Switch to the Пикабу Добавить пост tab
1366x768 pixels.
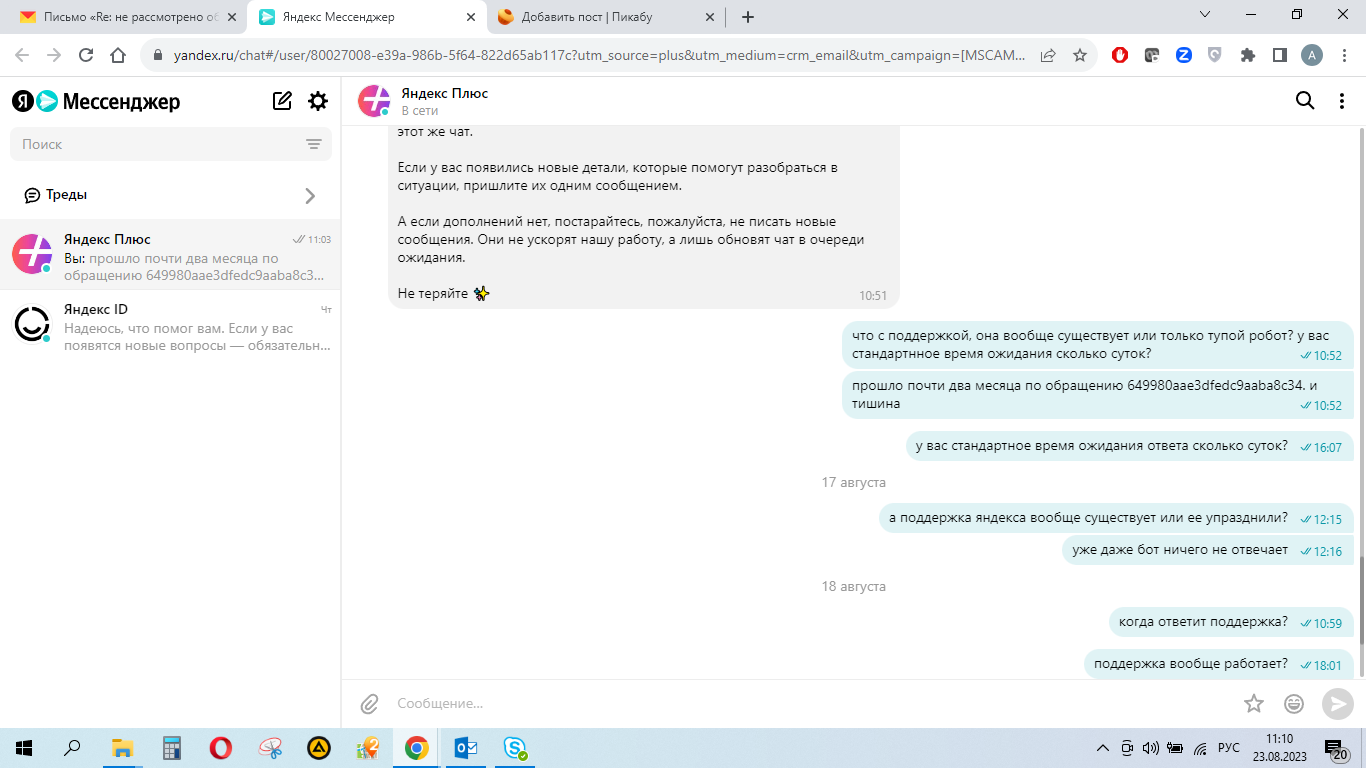pyautogui.click(x=604, y=17)
